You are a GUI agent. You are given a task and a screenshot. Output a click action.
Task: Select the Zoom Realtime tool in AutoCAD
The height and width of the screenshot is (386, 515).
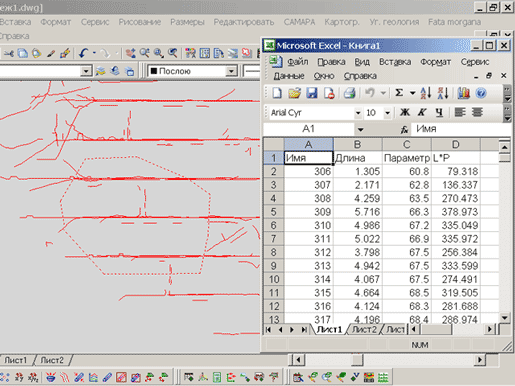[144, 53]
